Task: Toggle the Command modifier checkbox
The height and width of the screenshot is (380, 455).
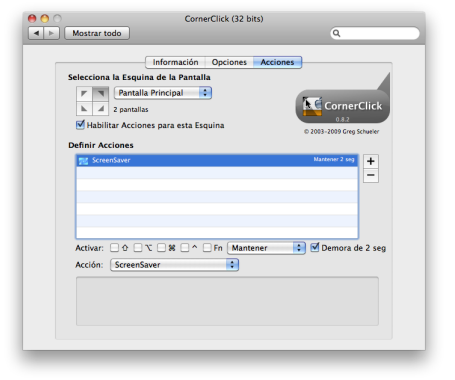Action: click(x=161, y=248)
